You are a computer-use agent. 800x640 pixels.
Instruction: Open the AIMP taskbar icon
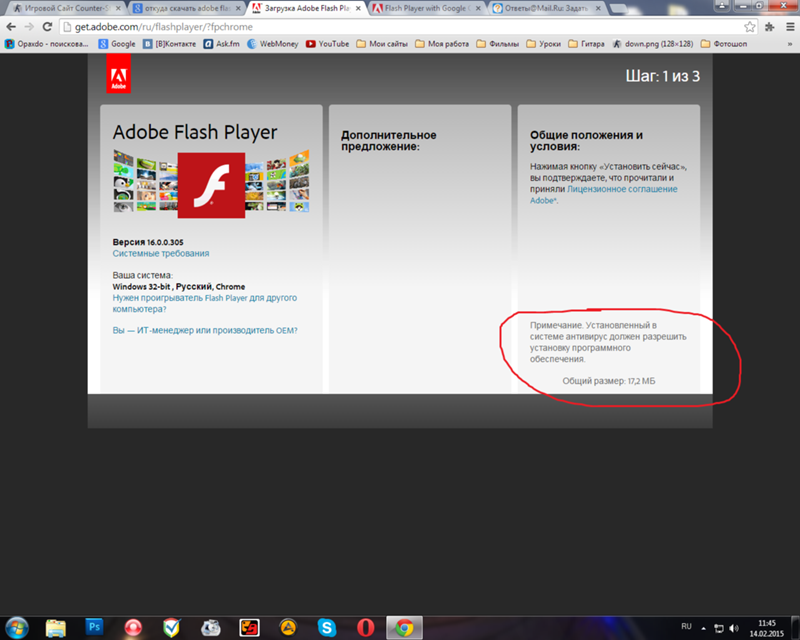click(x=288, y=627)
